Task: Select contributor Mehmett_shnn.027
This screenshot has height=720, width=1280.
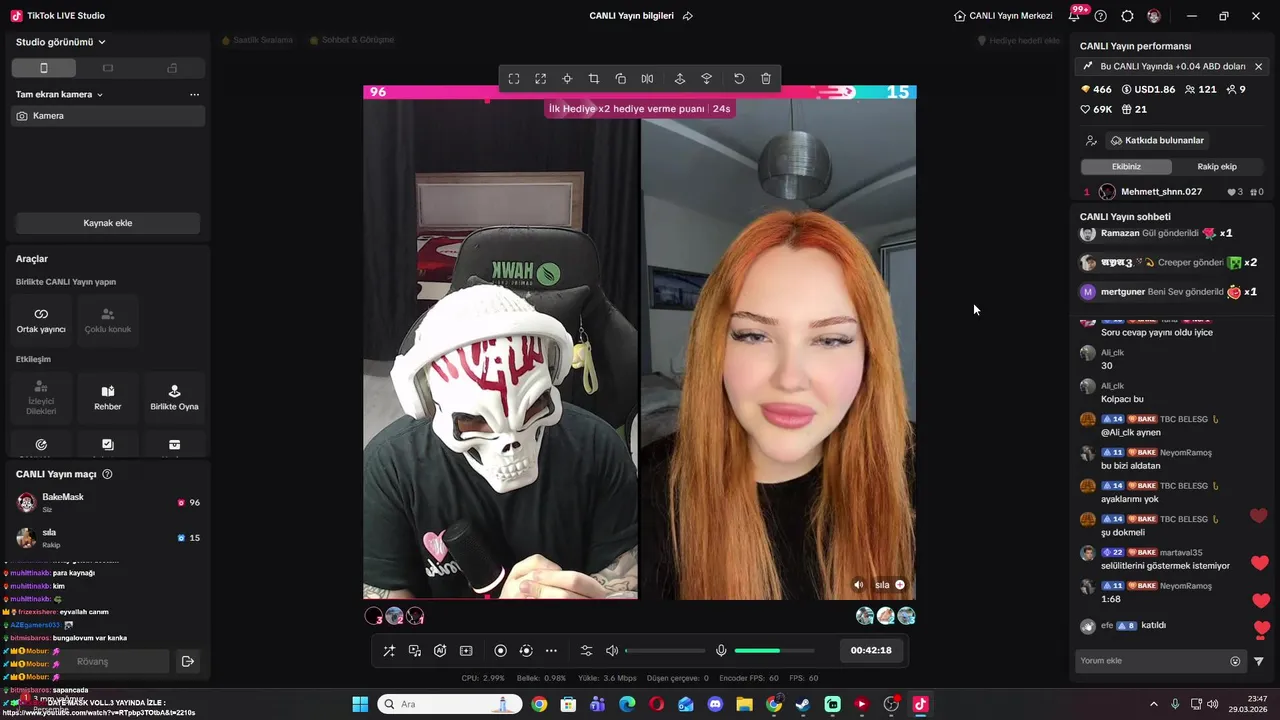Action: (x=1173, y=192)
